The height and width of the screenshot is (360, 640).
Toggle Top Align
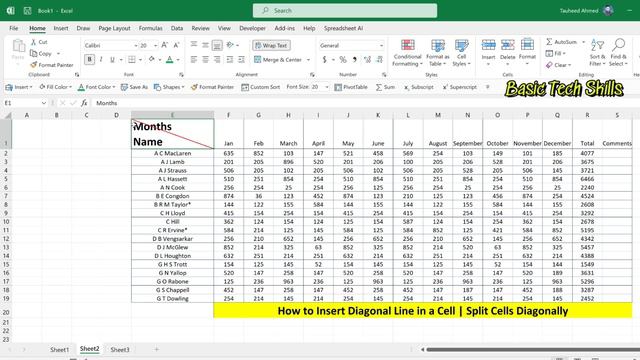tap(194, 45)
